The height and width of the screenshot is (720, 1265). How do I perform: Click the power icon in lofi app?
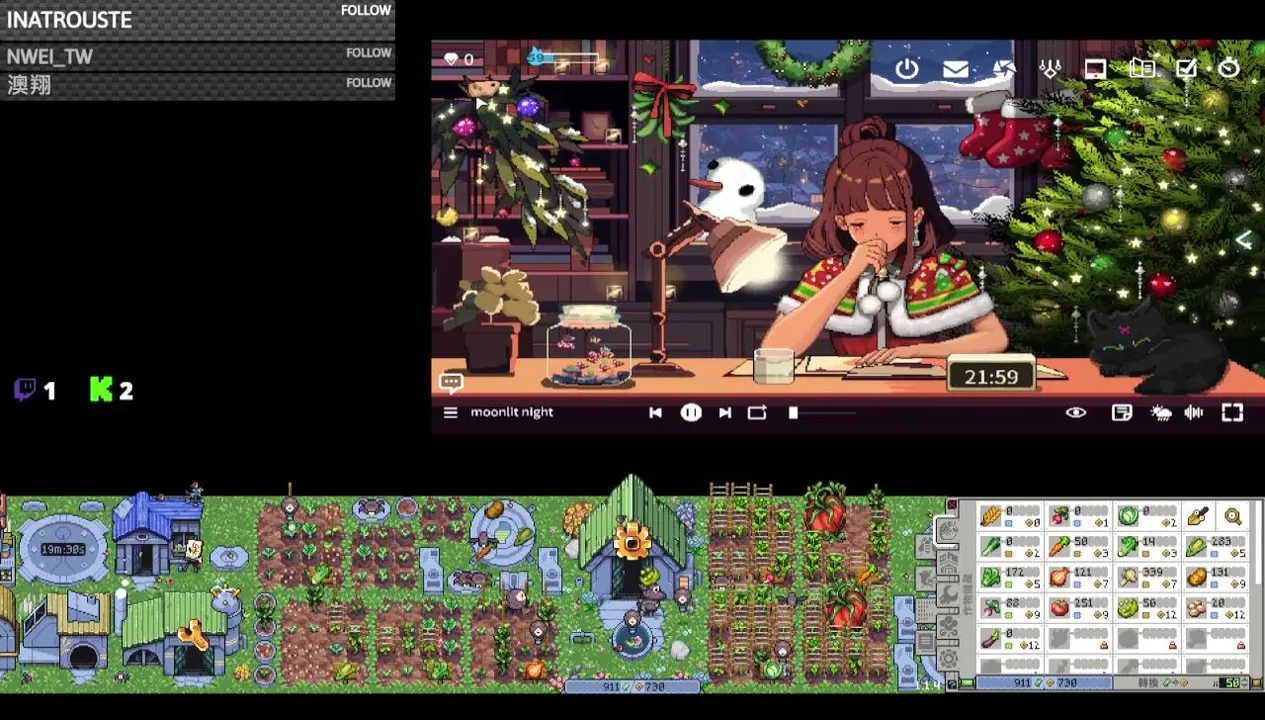[x=906, y=69]
